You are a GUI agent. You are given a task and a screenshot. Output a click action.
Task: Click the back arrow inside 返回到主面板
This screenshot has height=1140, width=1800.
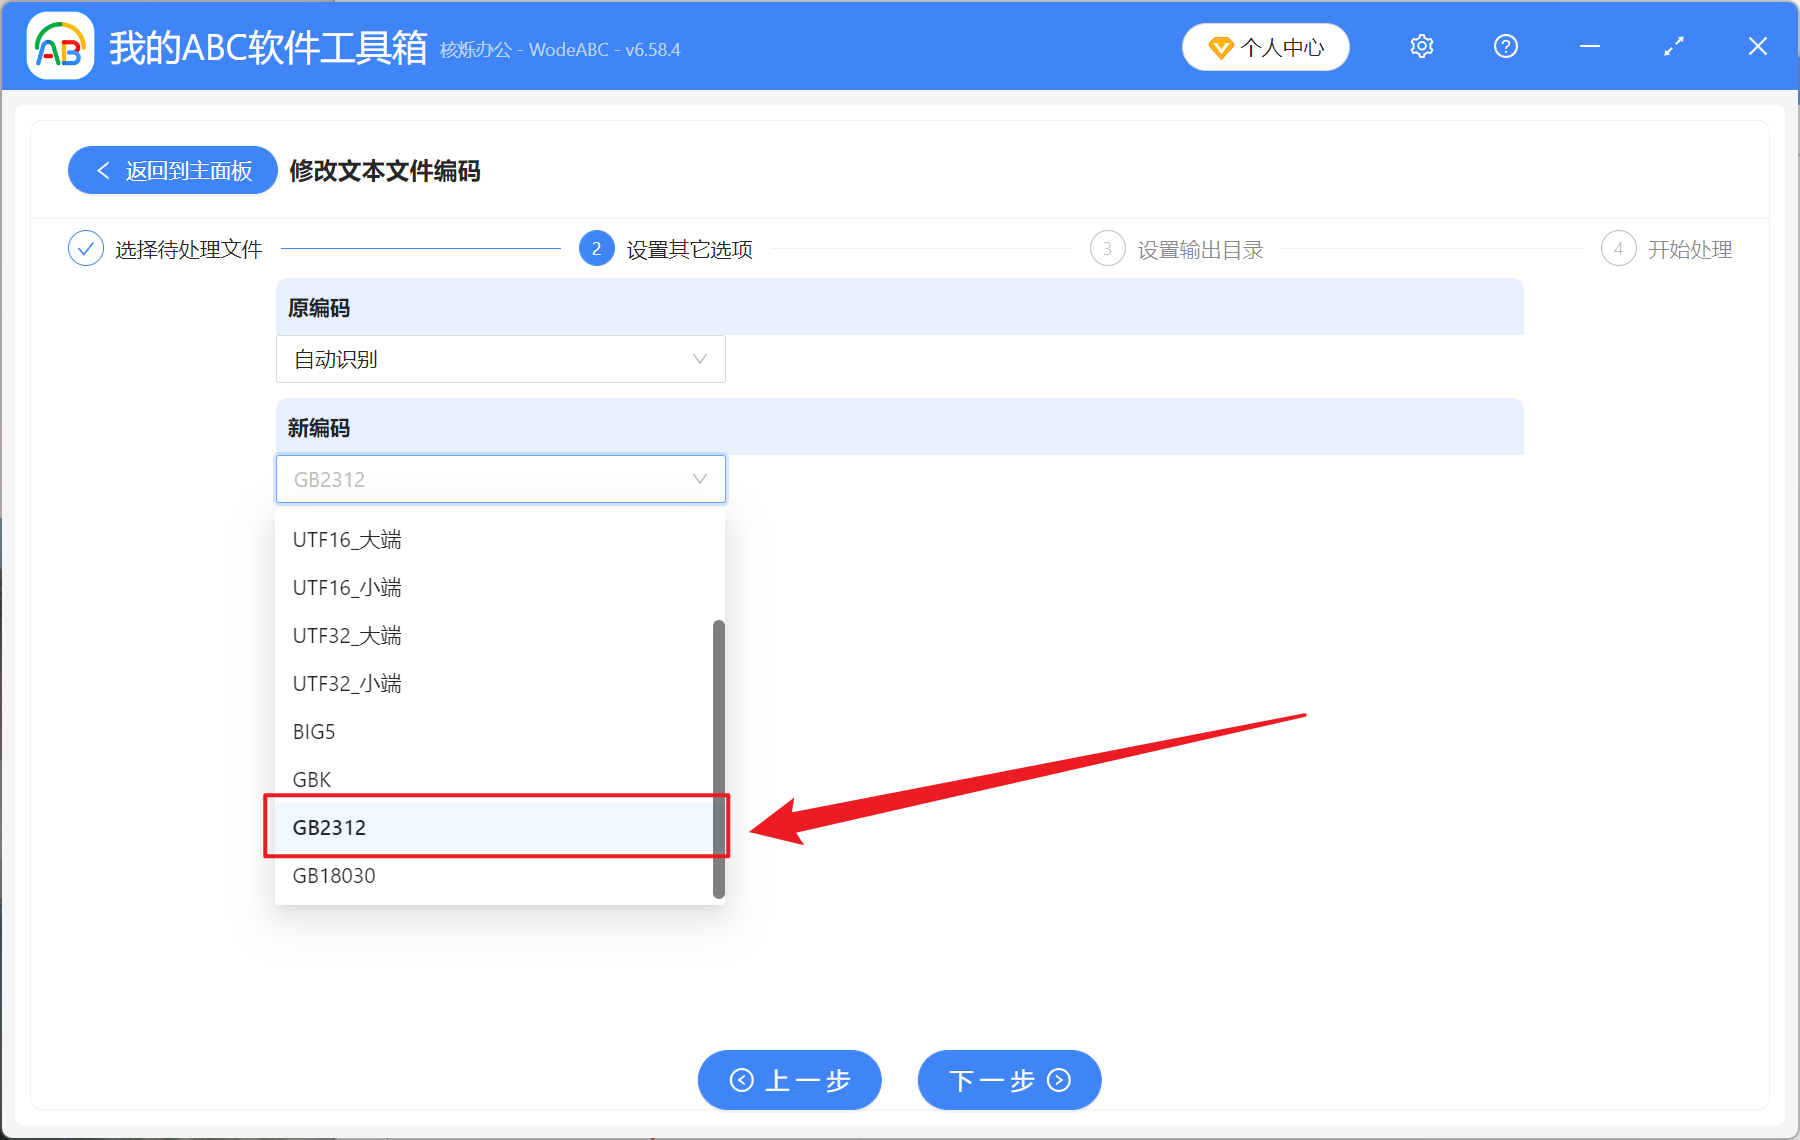tap(103, 170)
